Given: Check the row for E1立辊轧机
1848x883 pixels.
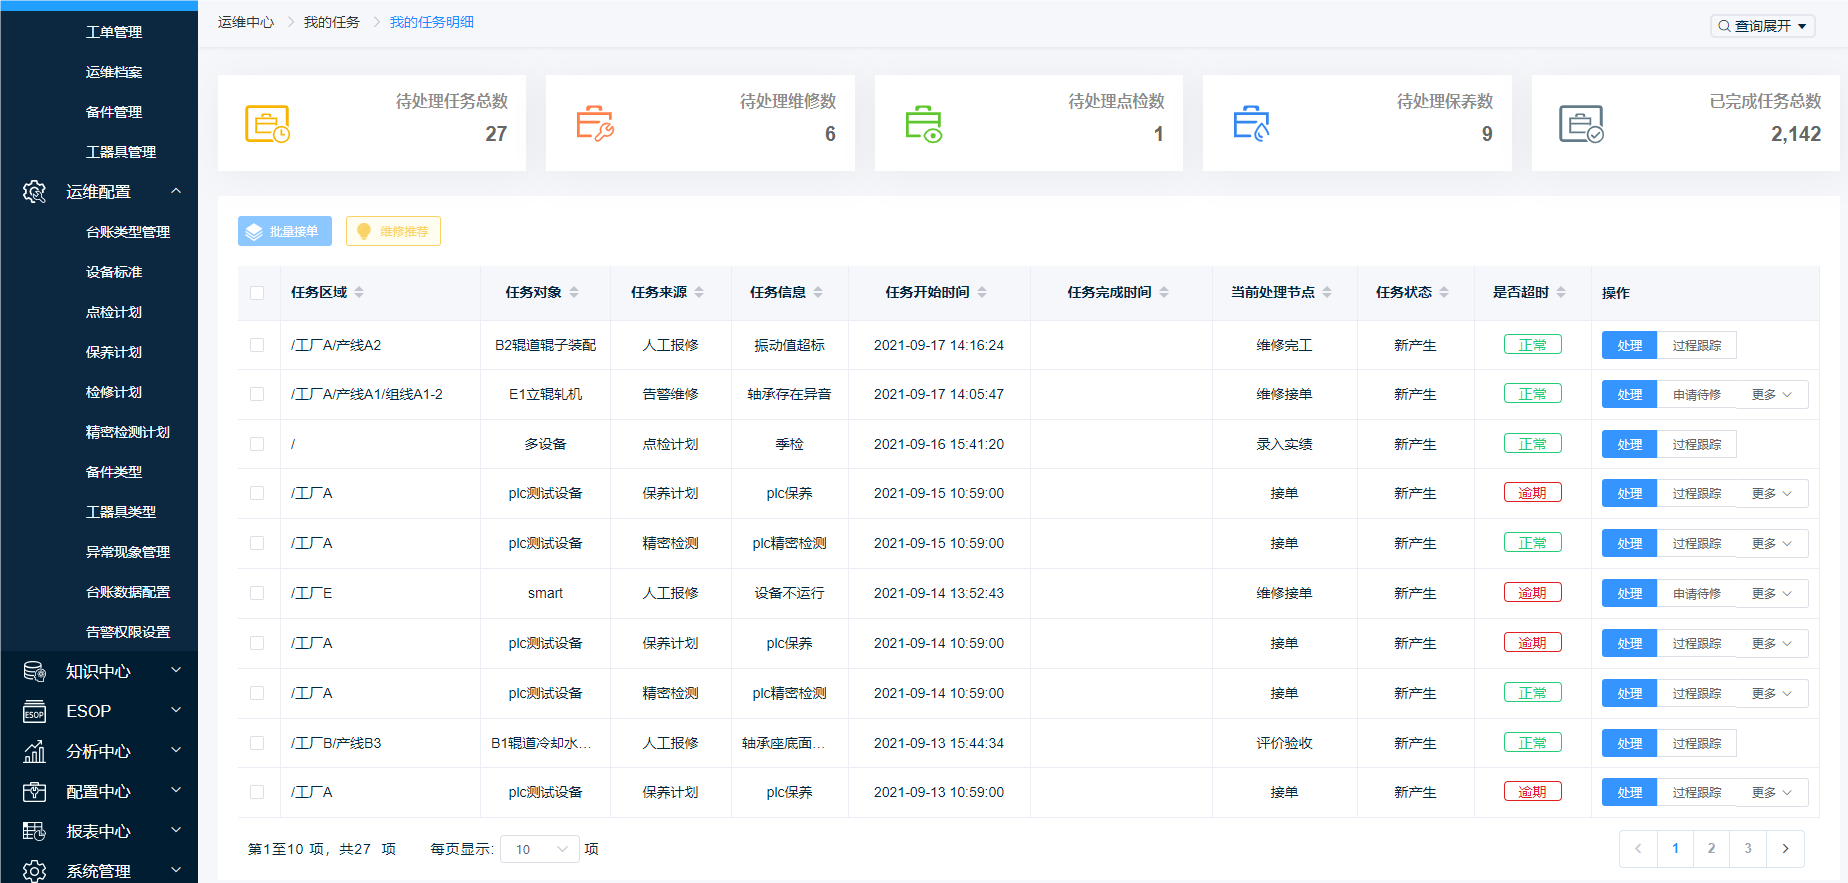Looking at the screenshot, I should coord(257,394).
